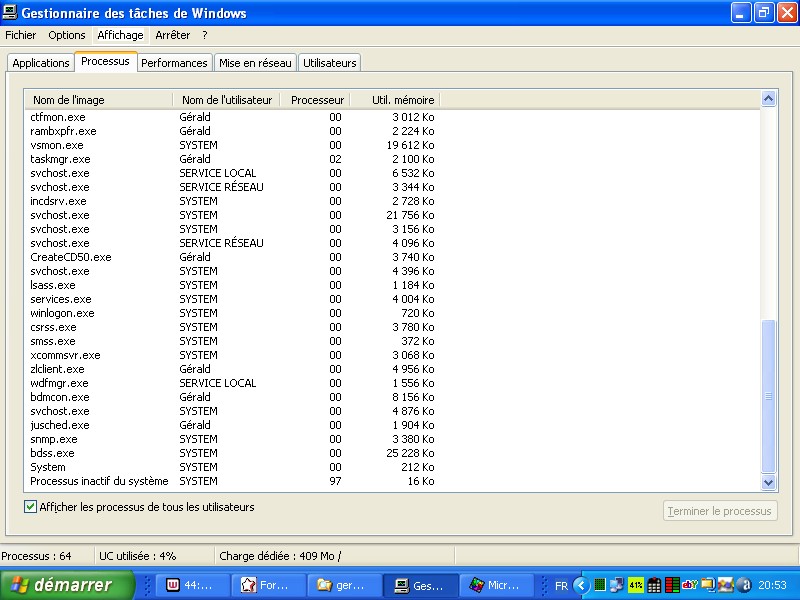Open the Options menu
This screenshot has height=600, width=800.
tap(67, 35)
